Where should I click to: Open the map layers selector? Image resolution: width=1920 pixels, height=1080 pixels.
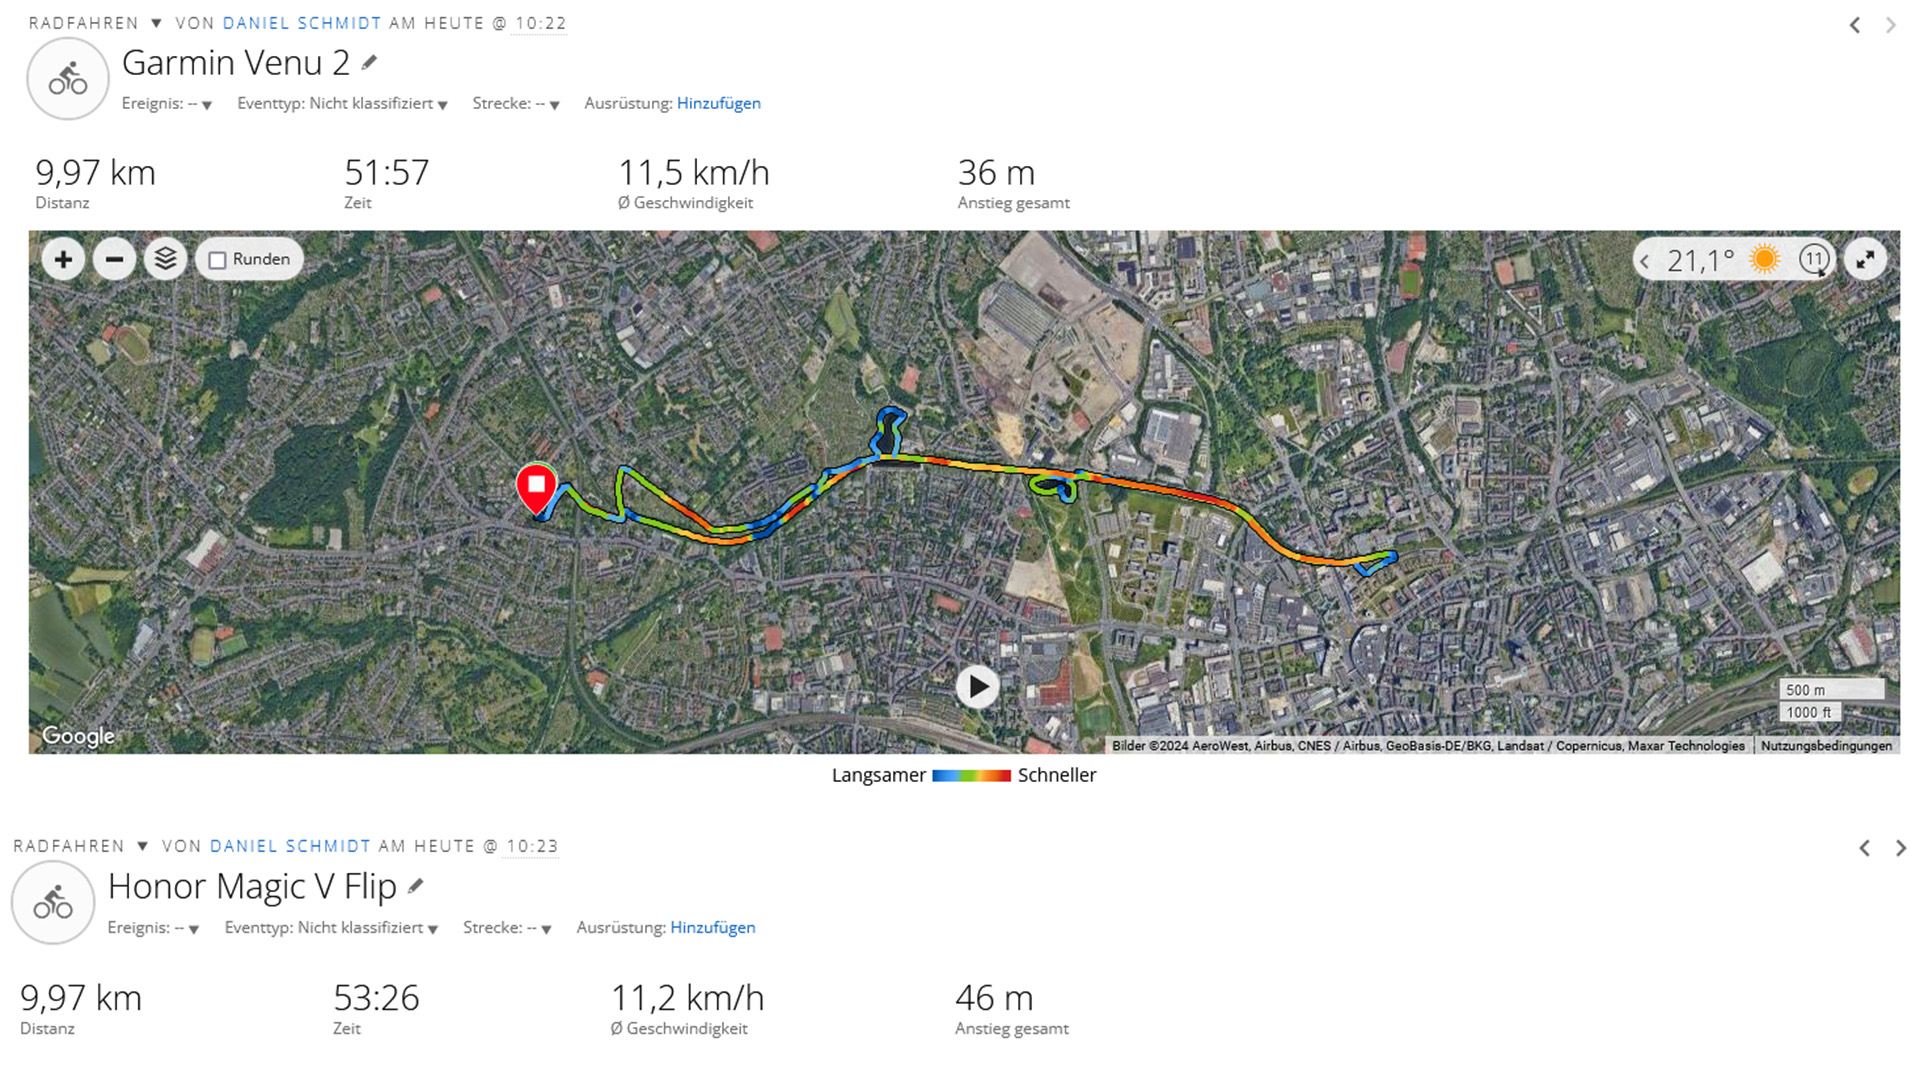pos(166,260)
